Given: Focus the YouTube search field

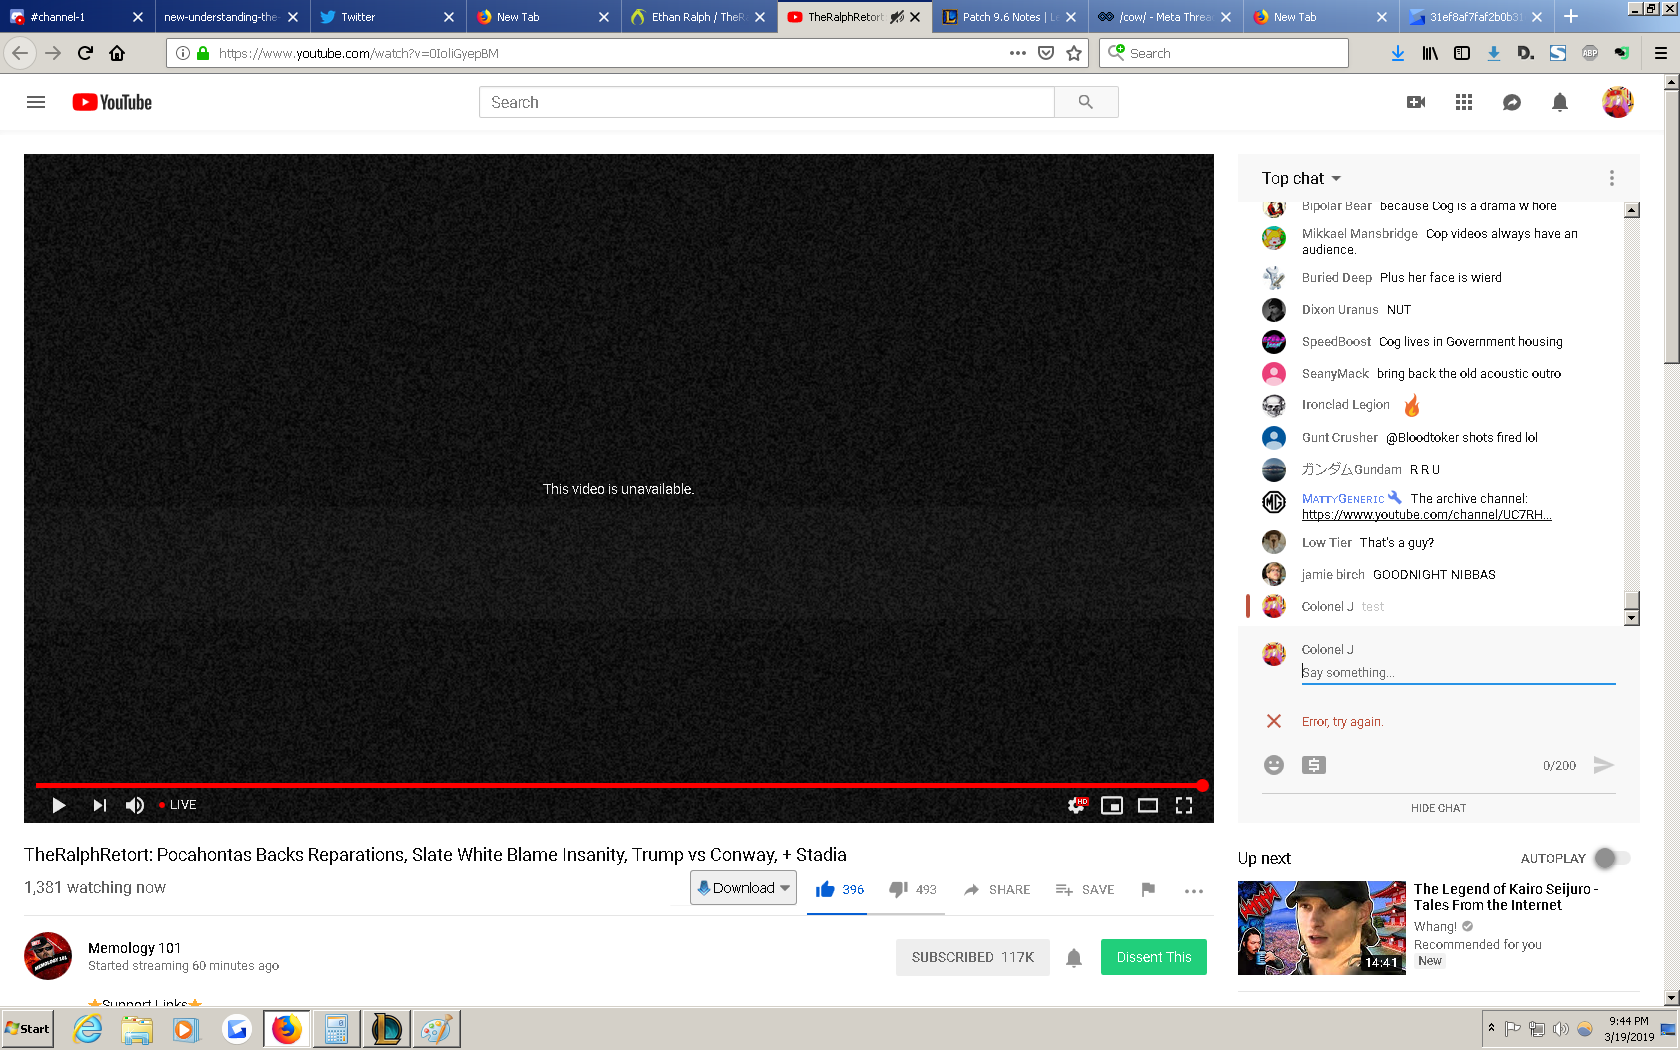Looking at the screenshot, I should [767, 102].
